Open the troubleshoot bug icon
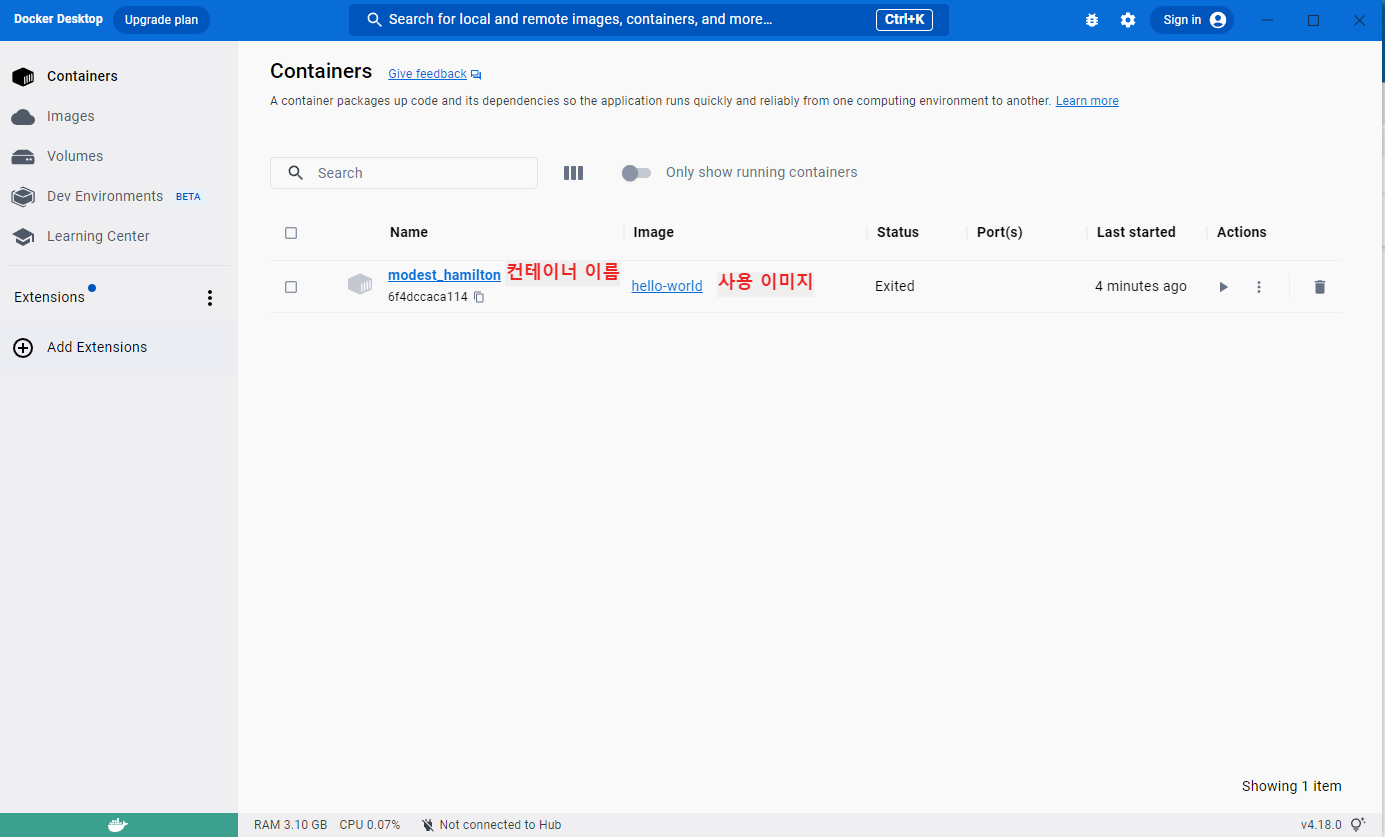Viewport: 1385px width, 837px height. coord(1092,20)
